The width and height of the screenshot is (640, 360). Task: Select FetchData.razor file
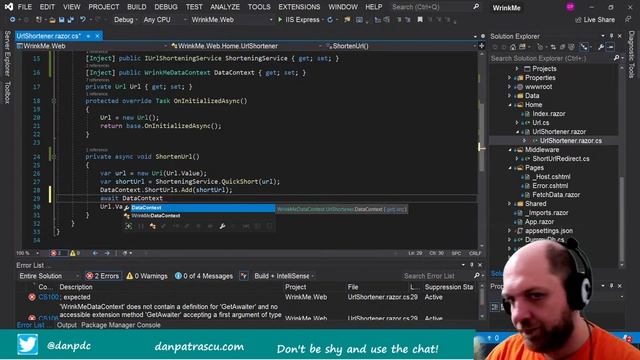point(556,195)
